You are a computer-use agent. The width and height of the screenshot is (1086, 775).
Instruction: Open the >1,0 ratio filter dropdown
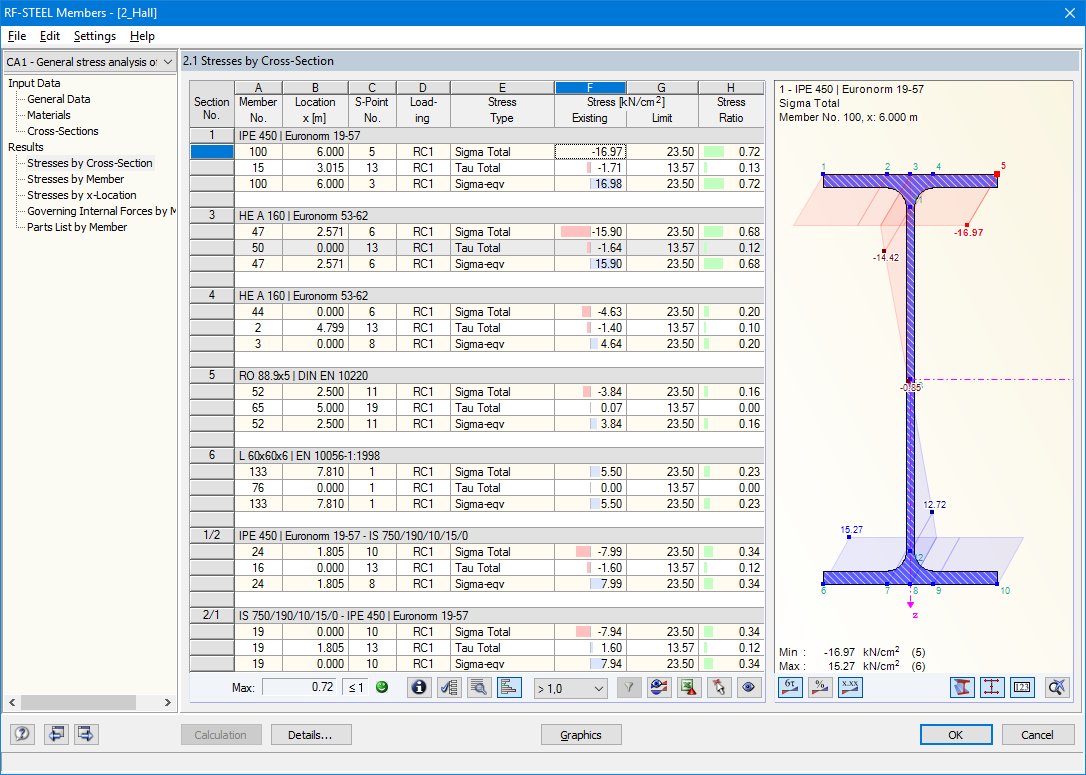click(x=570, y=687)
